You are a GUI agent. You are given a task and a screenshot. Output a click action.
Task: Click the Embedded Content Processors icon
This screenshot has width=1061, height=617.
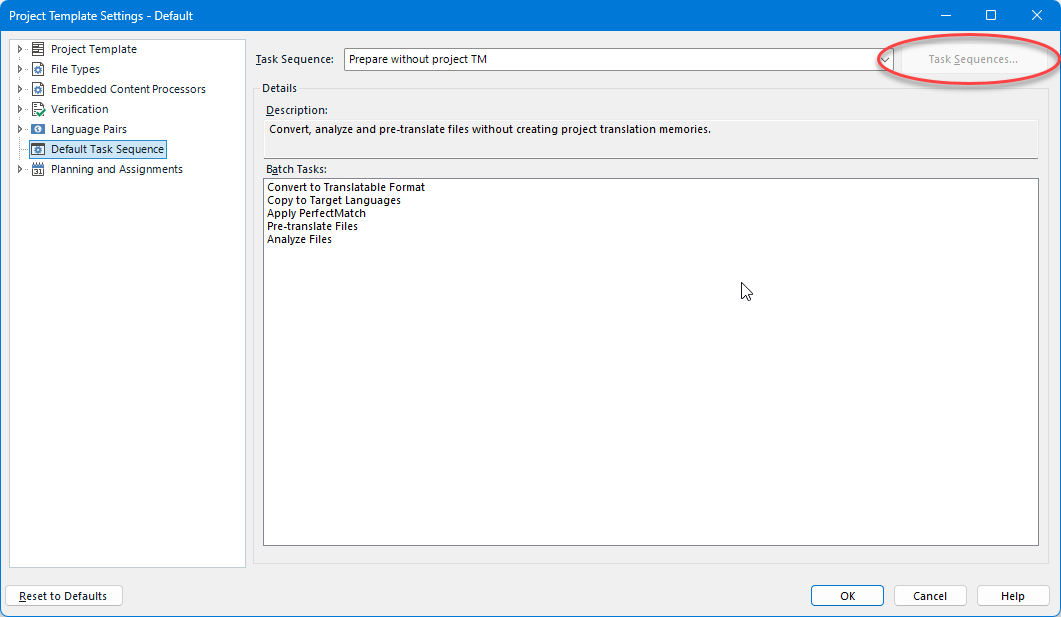click(38, 89)
